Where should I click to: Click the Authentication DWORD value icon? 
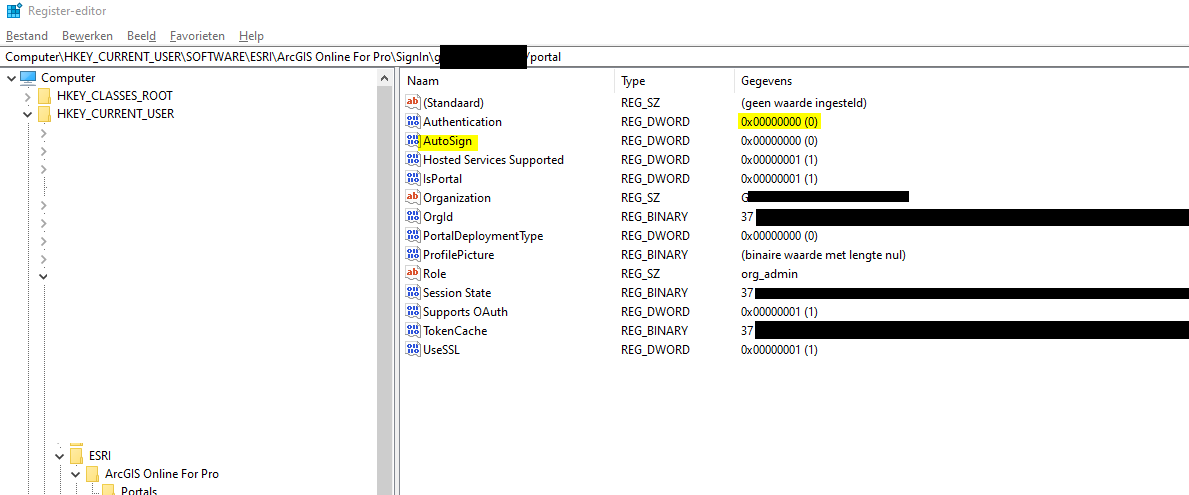[x=413, y=121]
